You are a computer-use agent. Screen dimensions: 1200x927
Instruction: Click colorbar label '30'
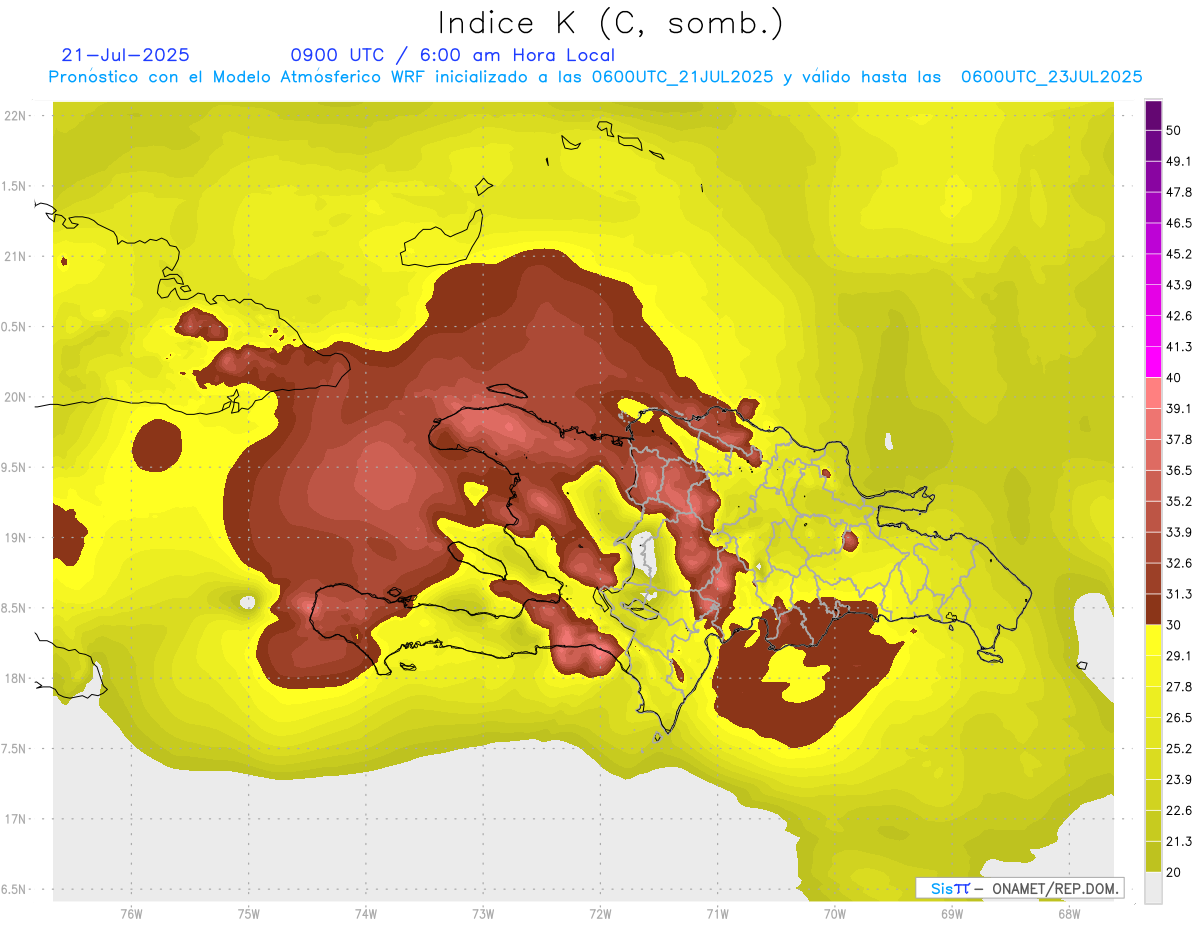pos(1174,625)
